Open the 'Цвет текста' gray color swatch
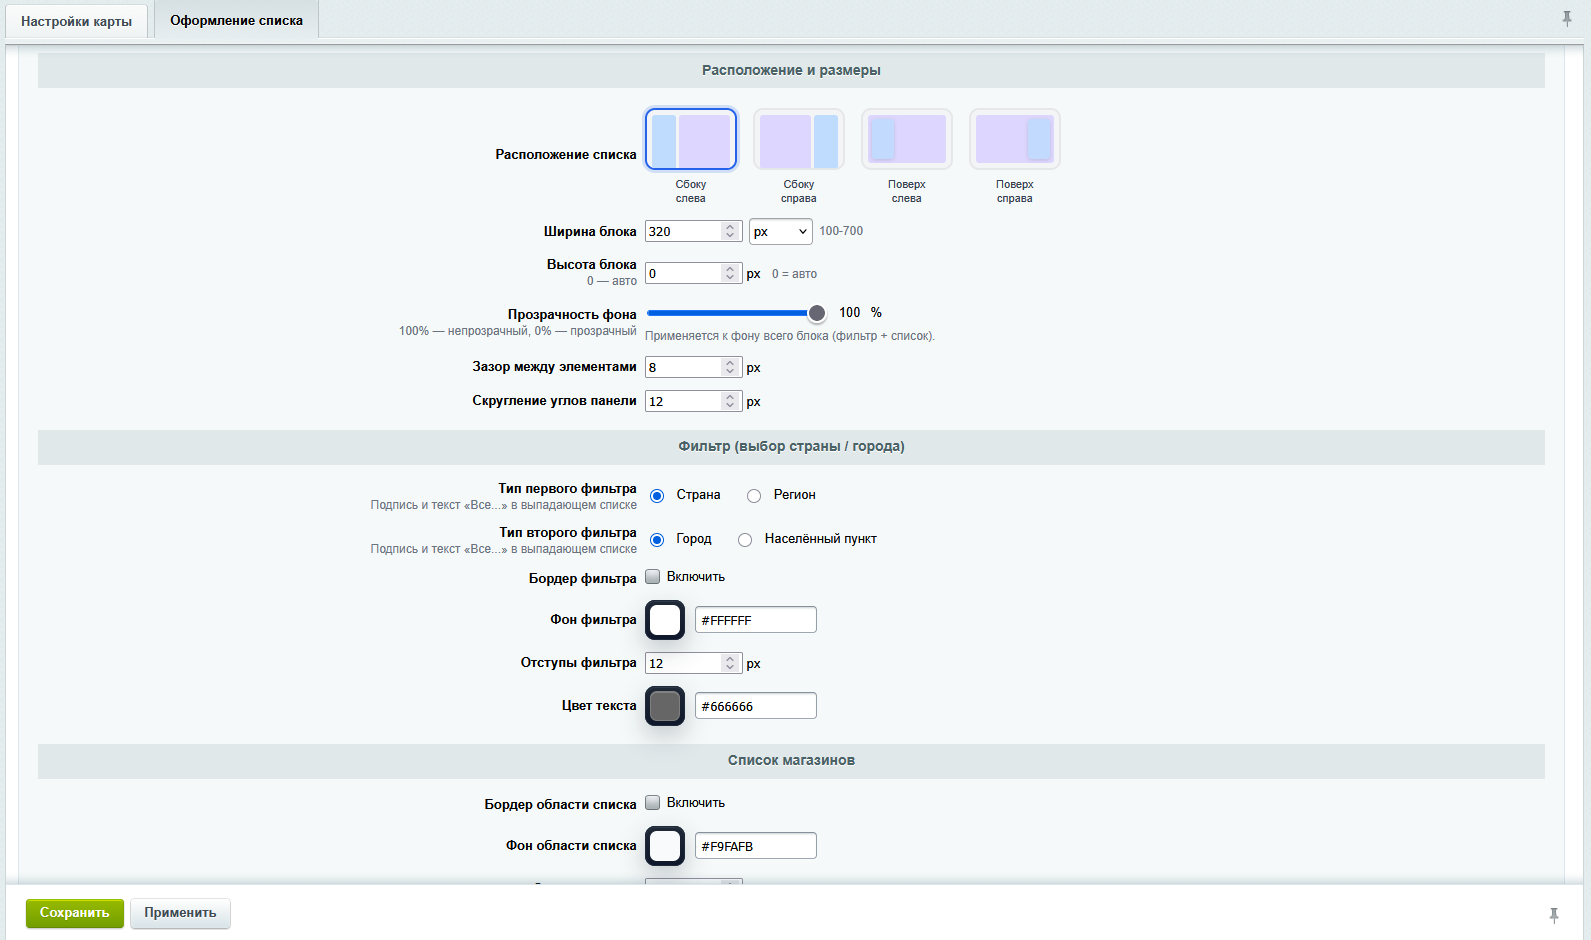 tap(665, 706)
